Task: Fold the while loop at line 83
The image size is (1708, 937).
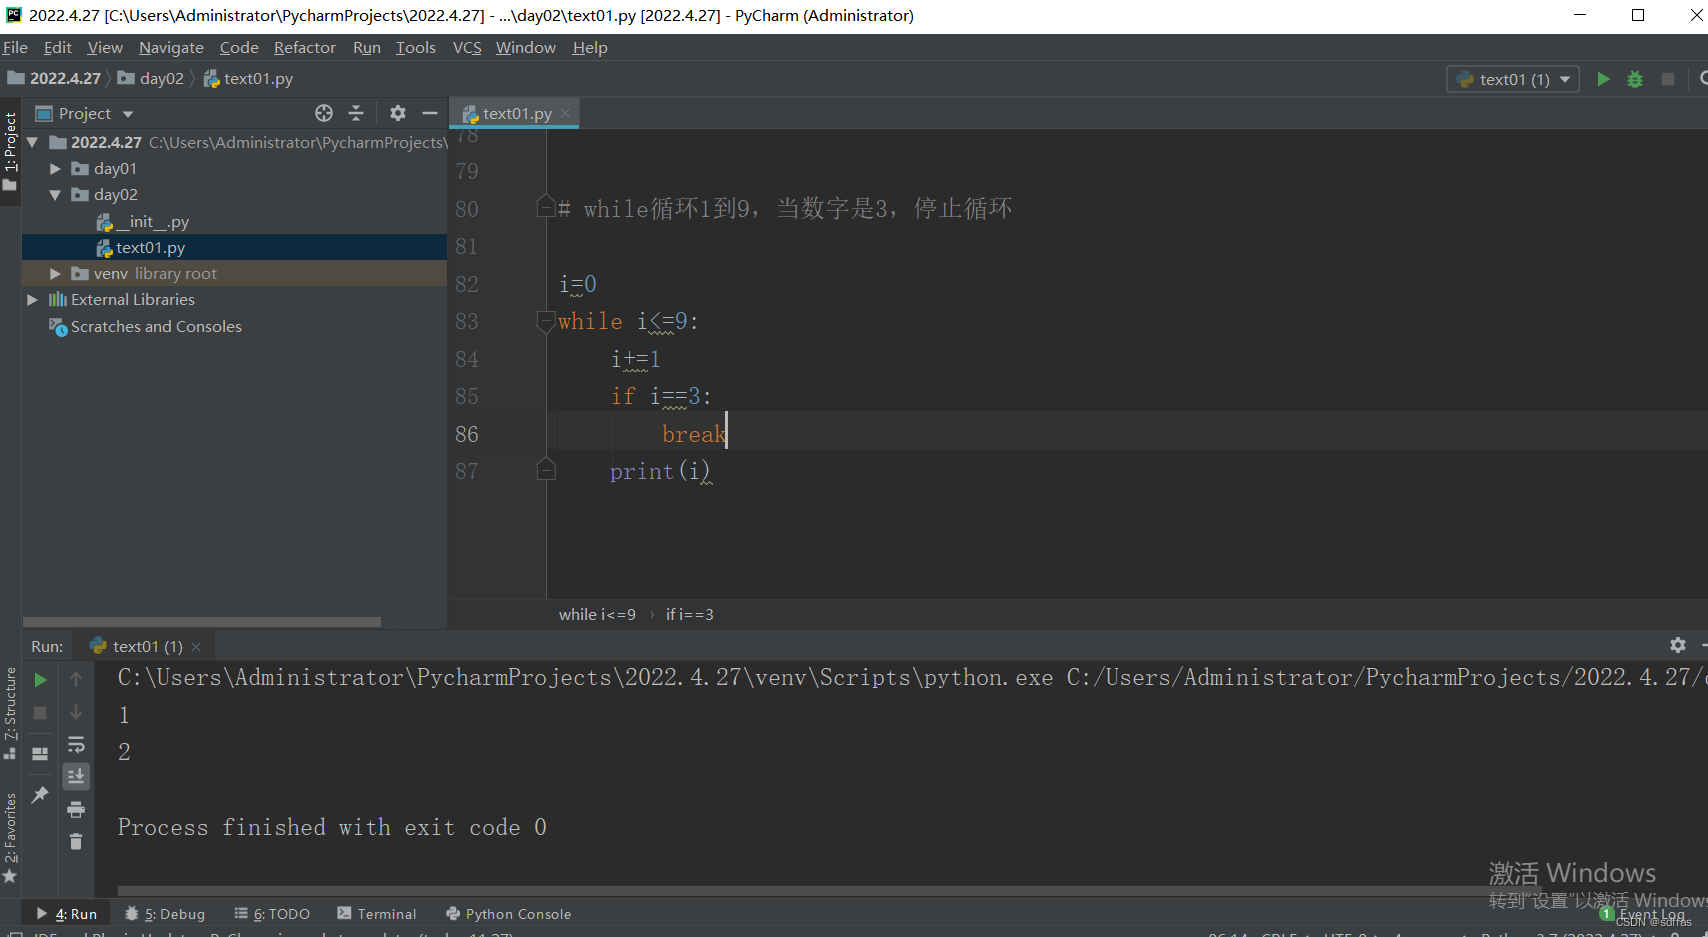Action: tap(546, 322)
